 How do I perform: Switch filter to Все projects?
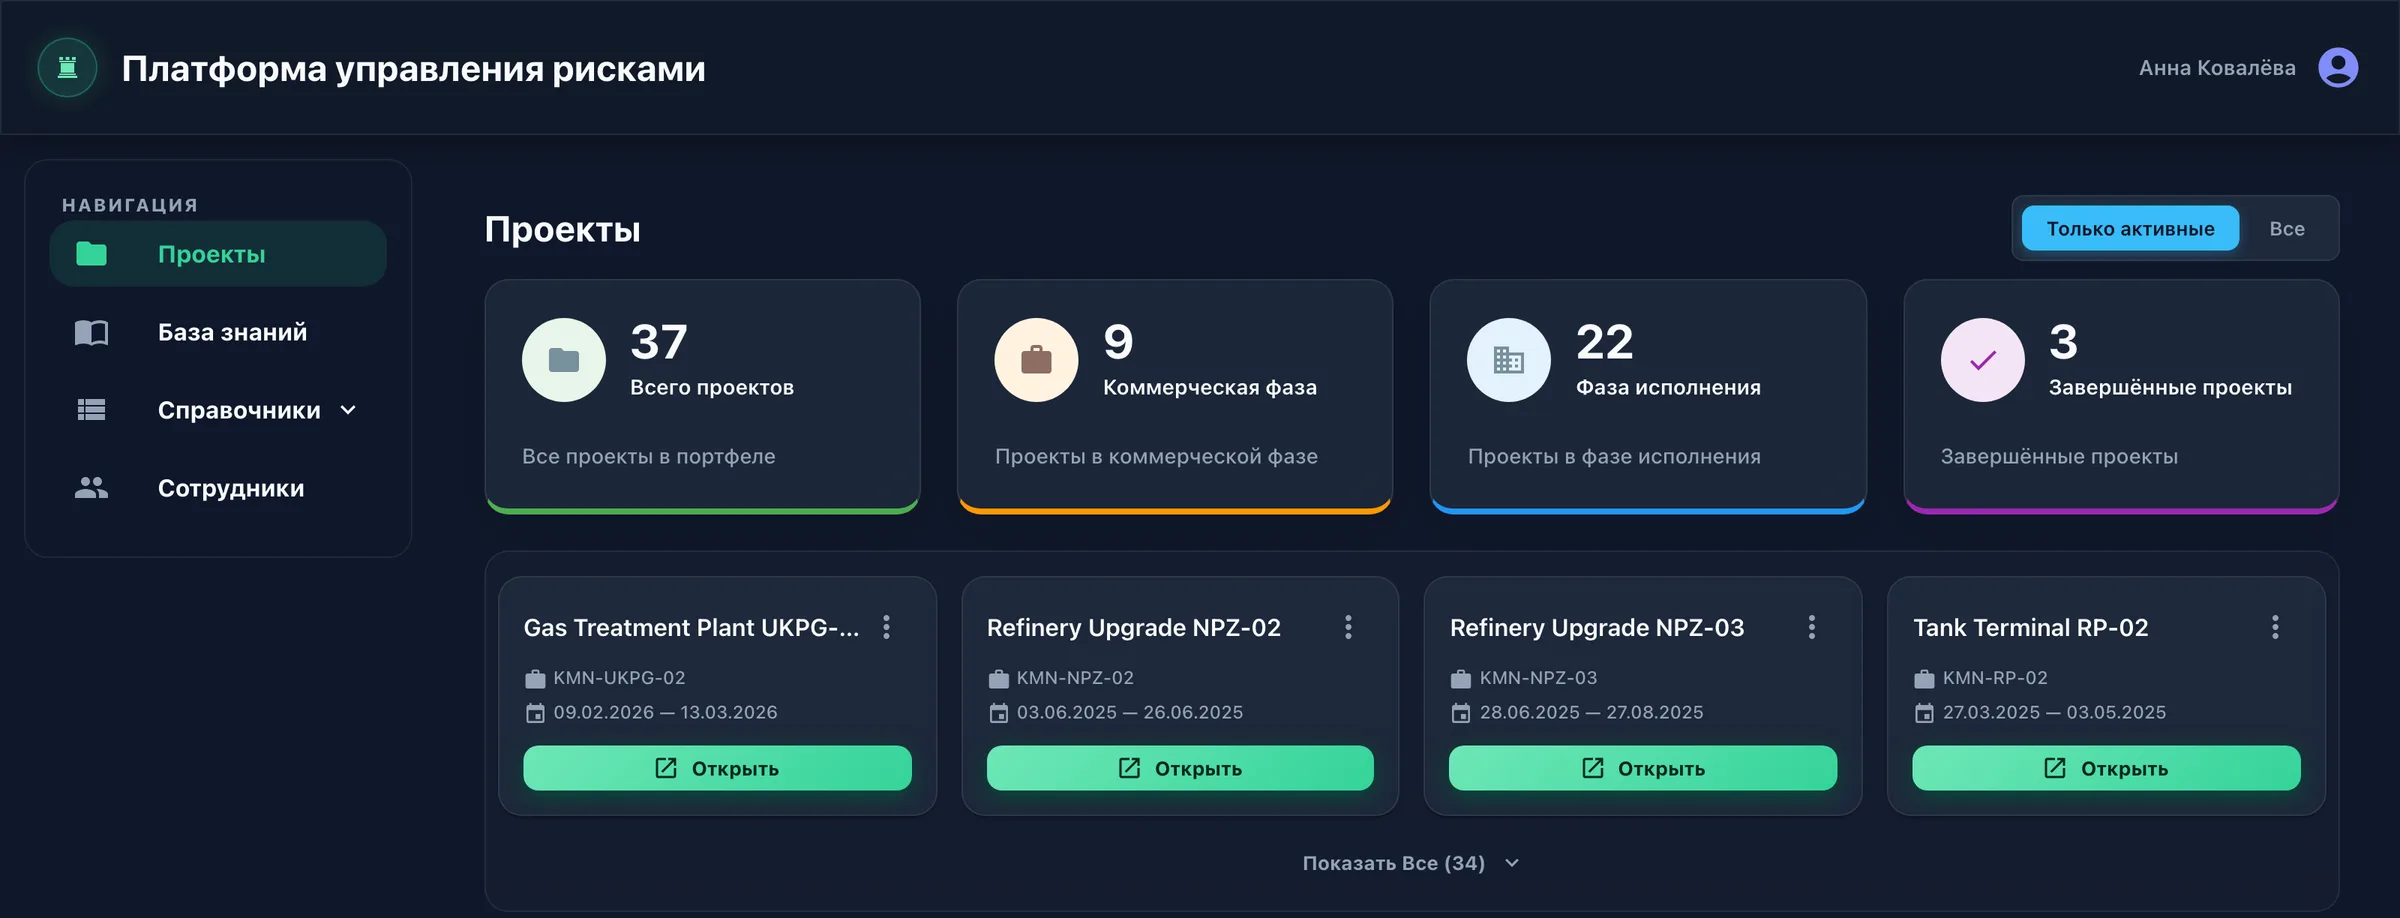pyautogui.click(x=2287, y=228)
